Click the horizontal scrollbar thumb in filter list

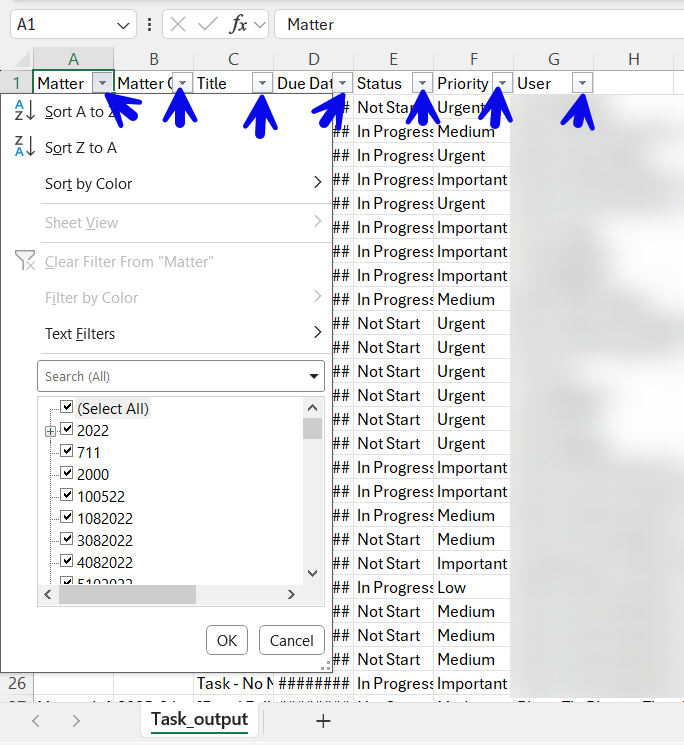pyautogui.click(x=127, y=594)
